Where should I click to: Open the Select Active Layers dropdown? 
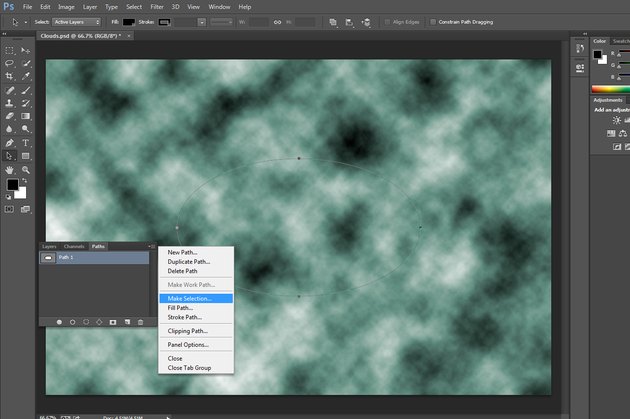pyautogui.click(x=76, y=22)
